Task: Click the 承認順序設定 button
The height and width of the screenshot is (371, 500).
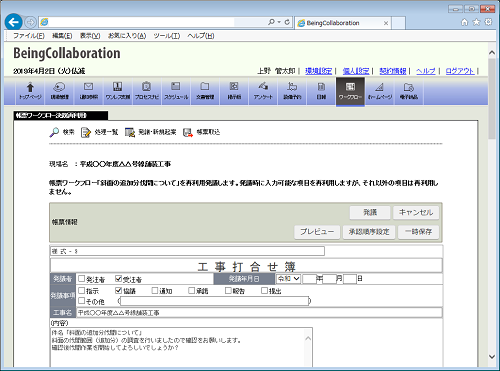Action: coord(369,232)
